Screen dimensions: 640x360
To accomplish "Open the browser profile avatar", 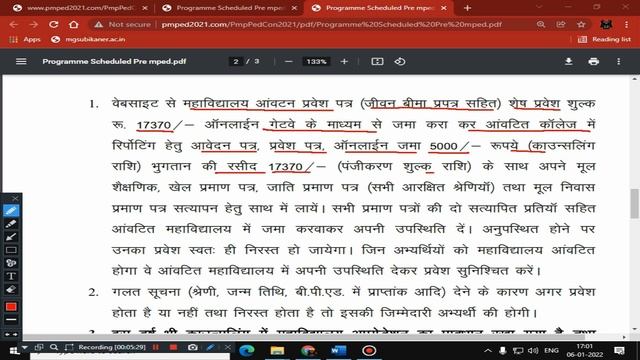I will click(x=606, y=24).
